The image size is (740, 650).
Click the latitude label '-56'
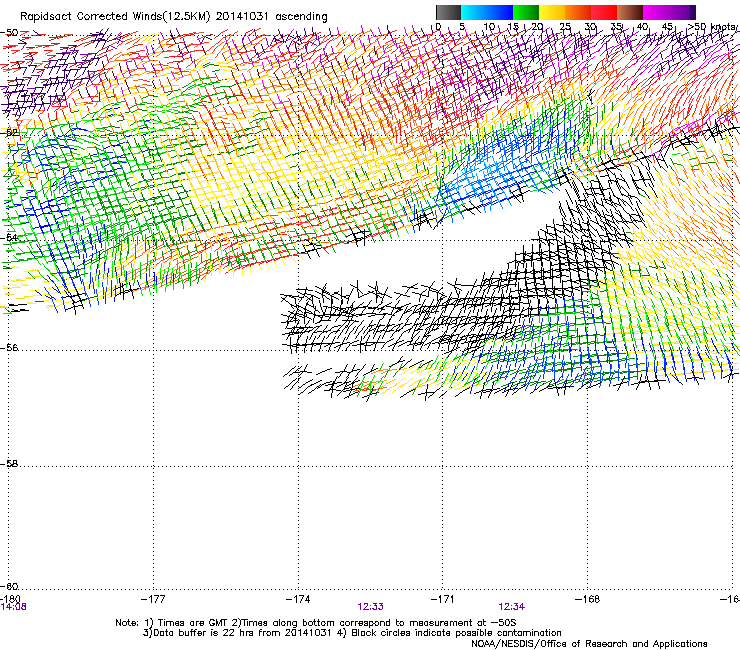tap(9, 347)
